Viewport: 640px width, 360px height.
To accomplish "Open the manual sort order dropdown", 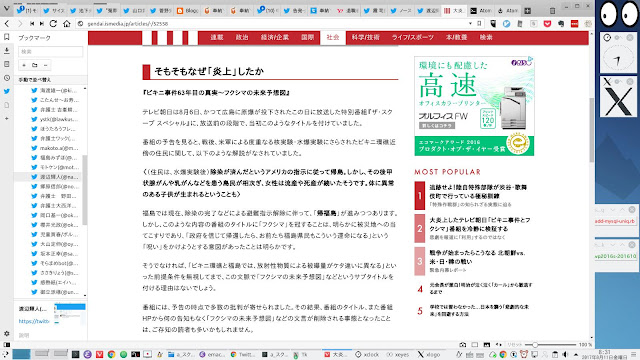I will click(51, 80).
